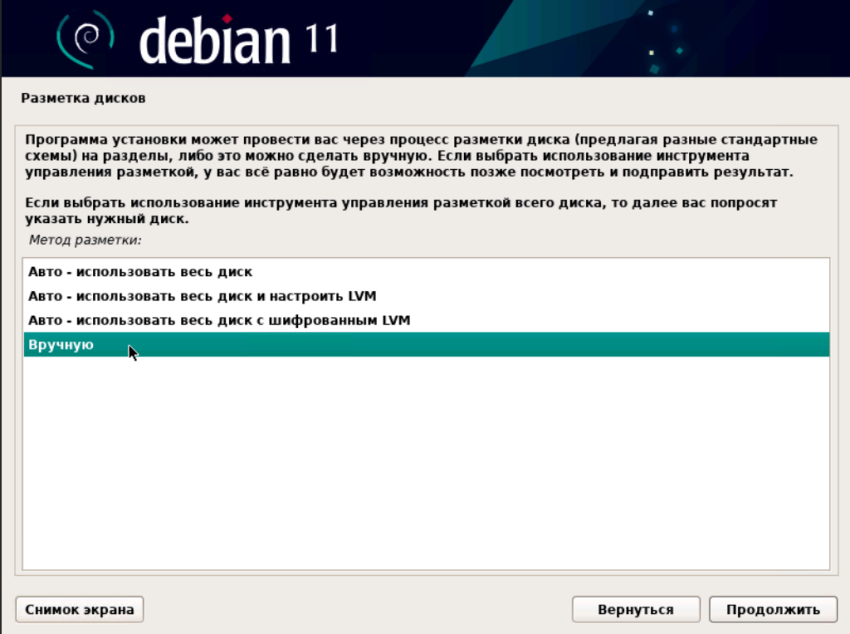Proceed with the 'Продолжить' button
850x634 pixels.
click(x=773, y=610)
